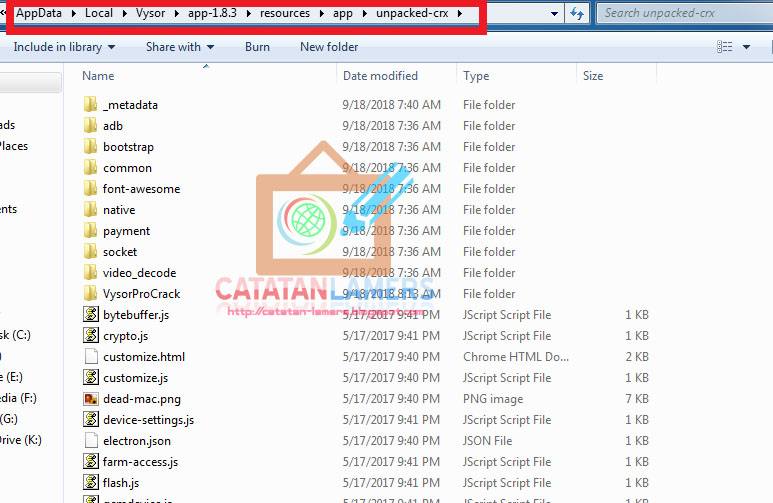Image resolution: width=773 pixels, height=503 pixels.
Task: Go to Vysor in the breadcrumb
Action: 151,13
